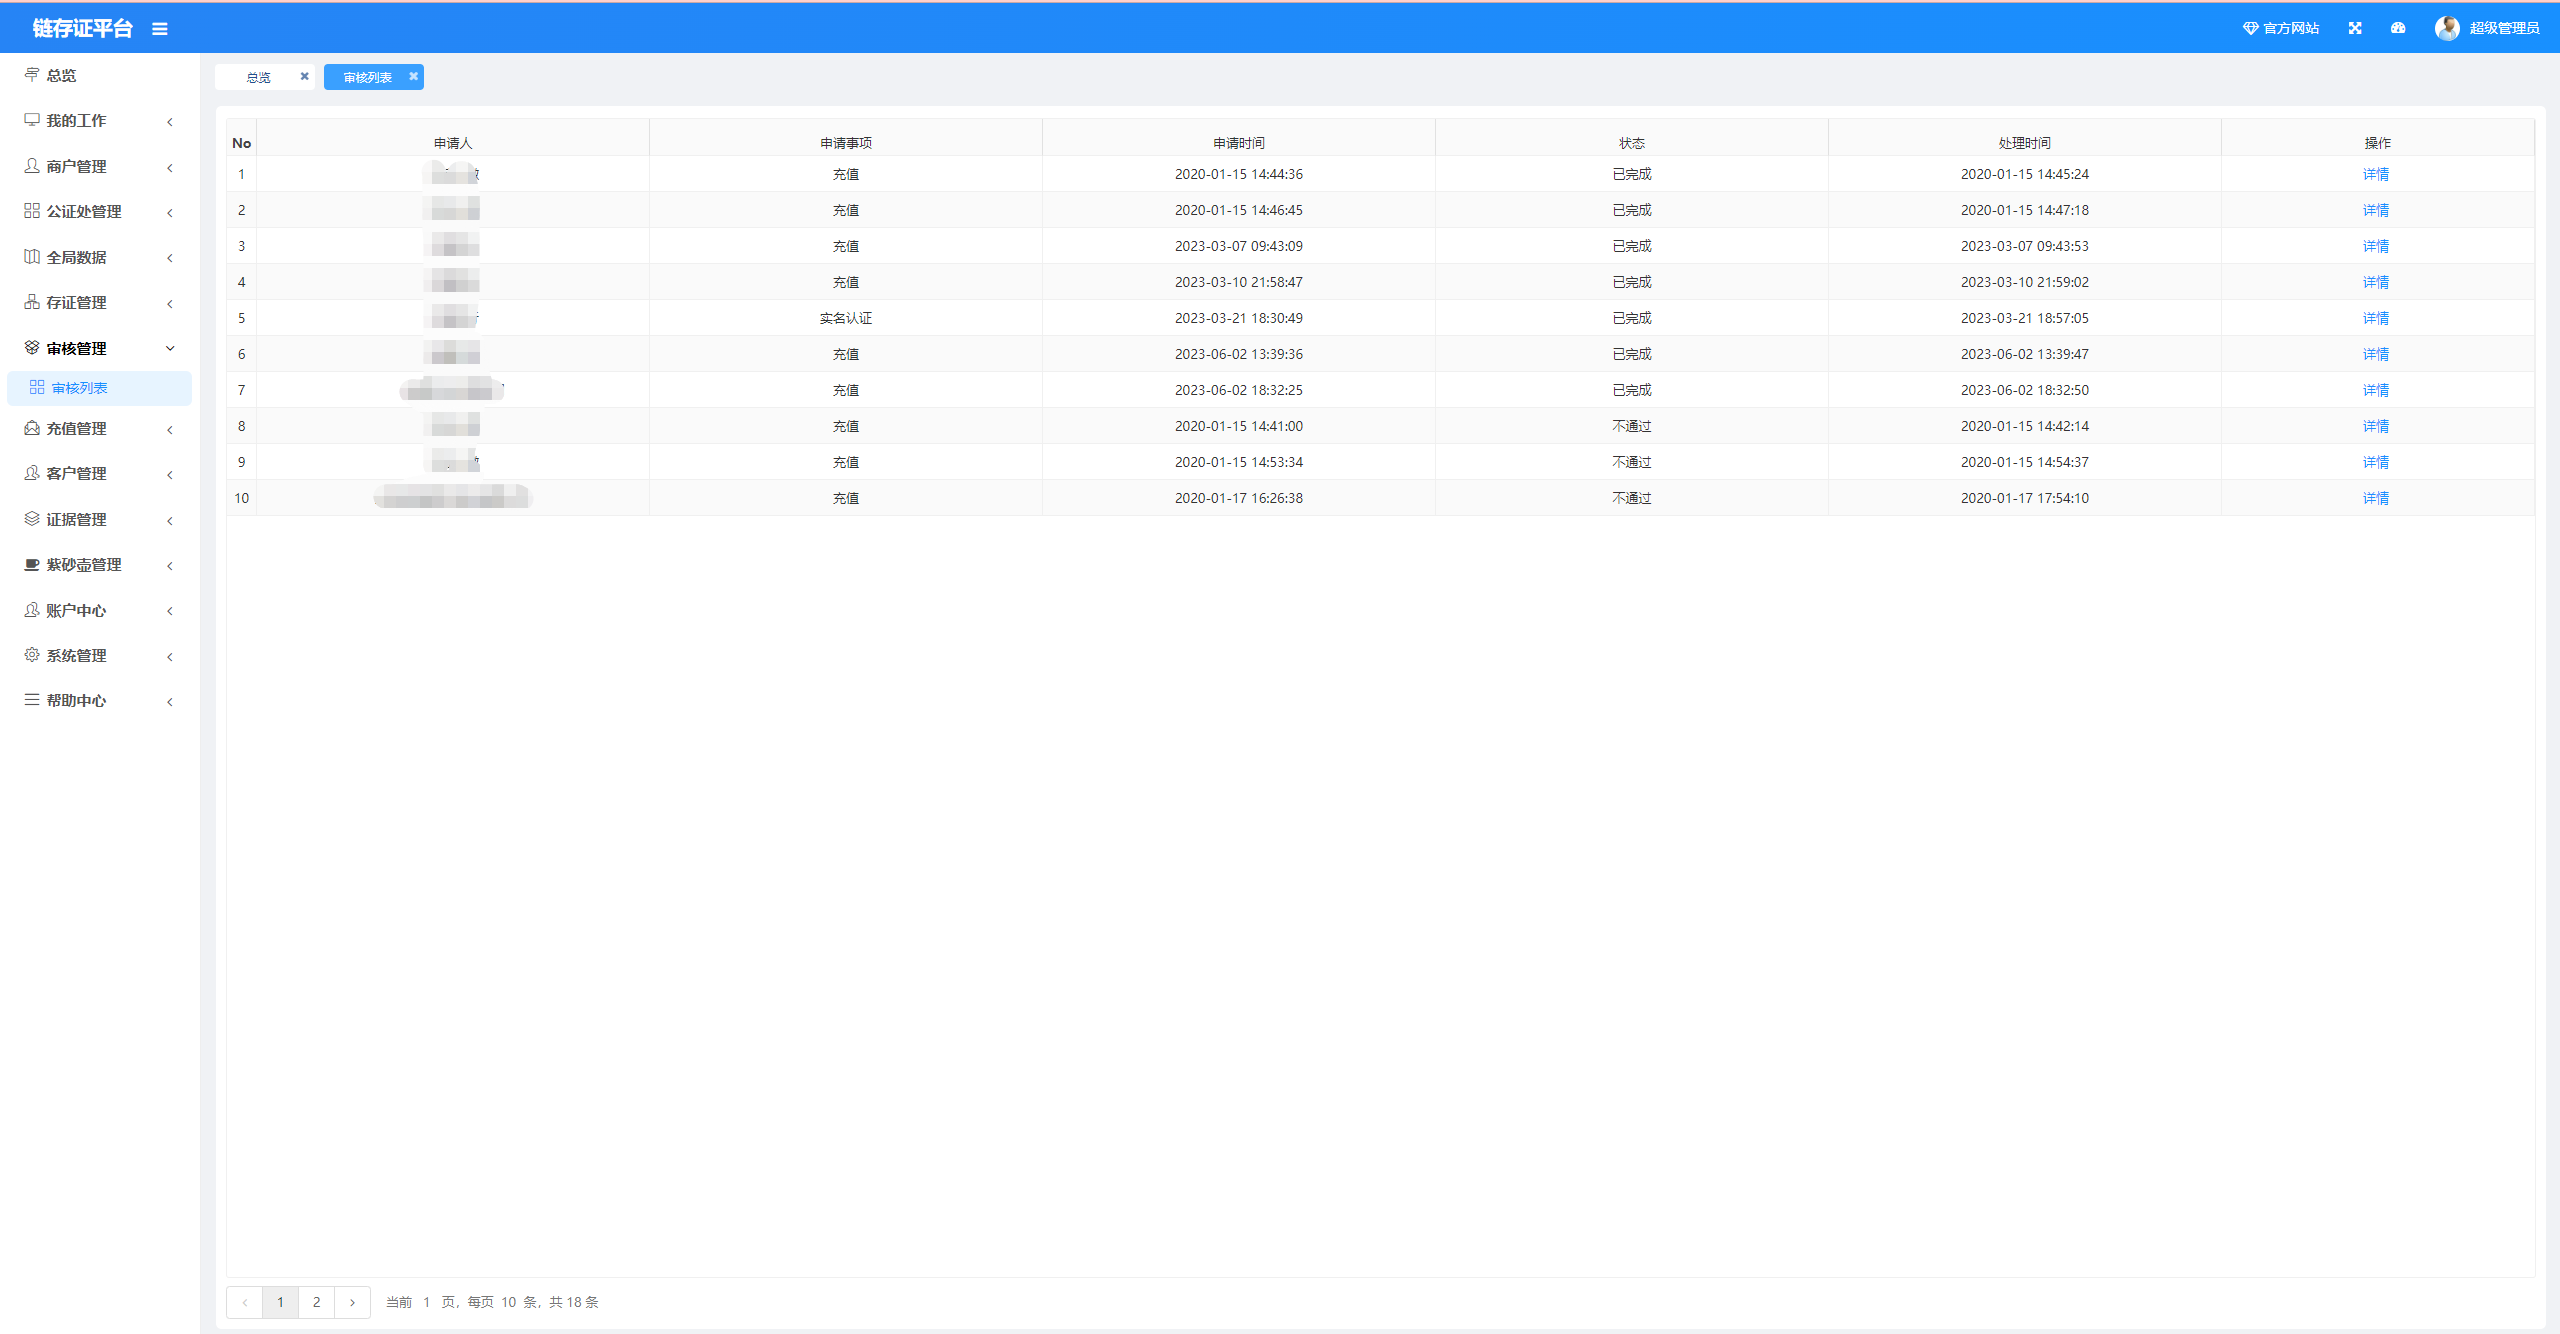
Task: Click the 实名认证 cell in row 5
Action: coord(846,318)
